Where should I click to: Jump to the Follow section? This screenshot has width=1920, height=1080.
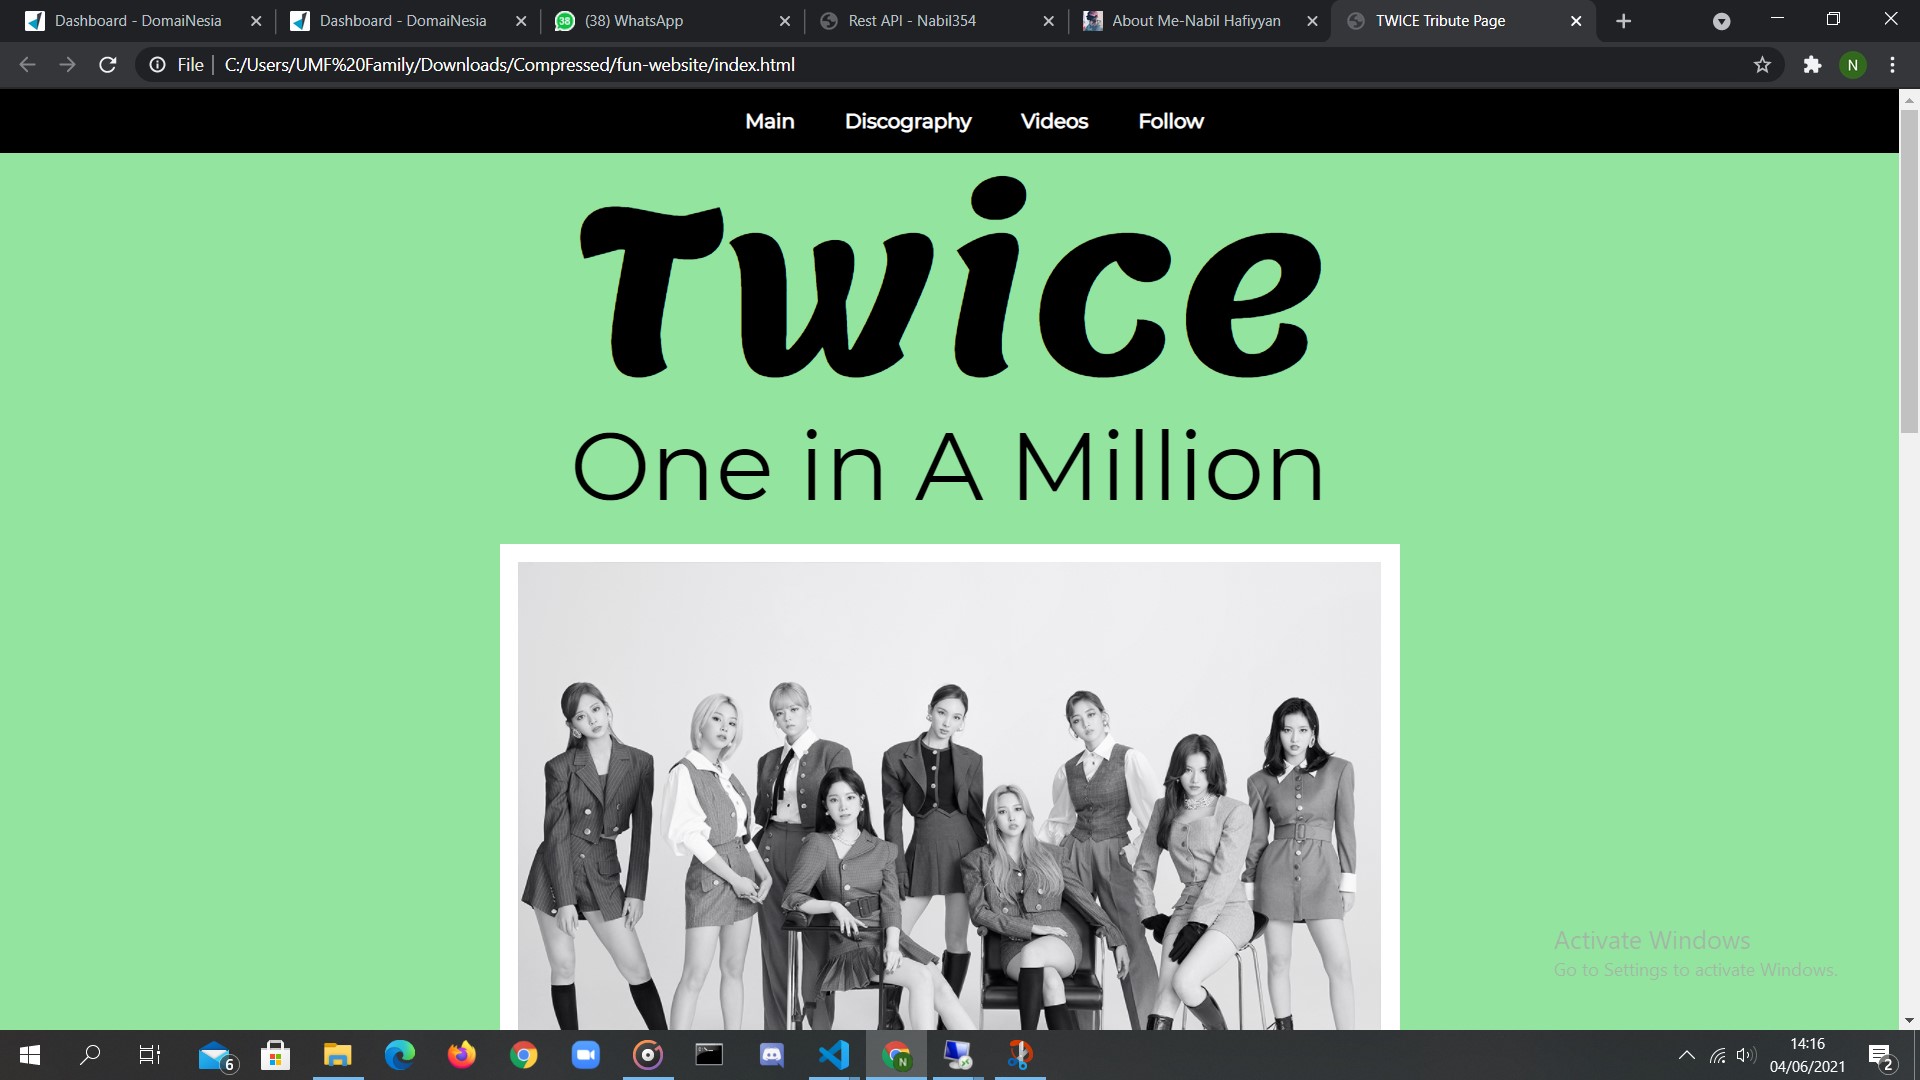click(1170, 121)
